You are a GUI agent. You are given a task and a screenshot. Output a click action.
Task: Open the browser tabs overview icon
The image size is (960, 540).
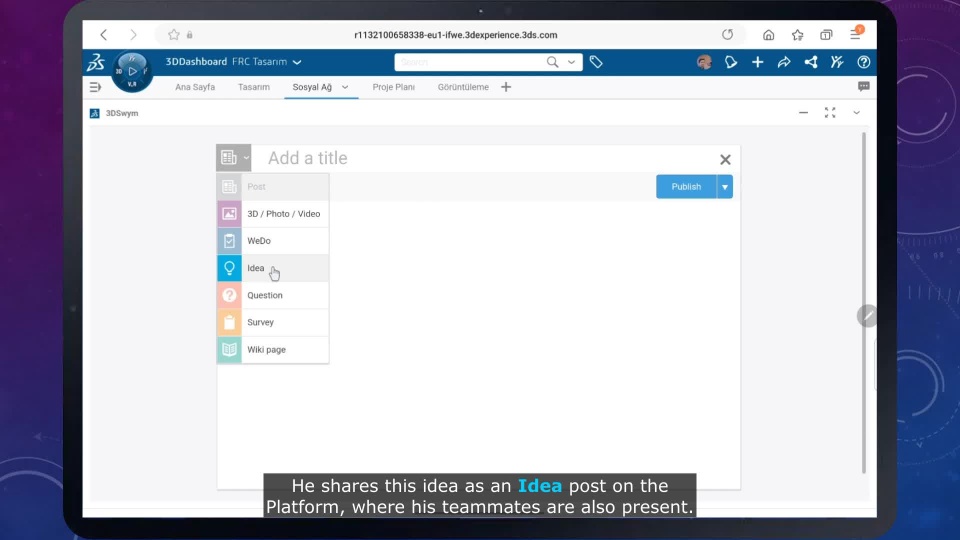coord(826,35)
